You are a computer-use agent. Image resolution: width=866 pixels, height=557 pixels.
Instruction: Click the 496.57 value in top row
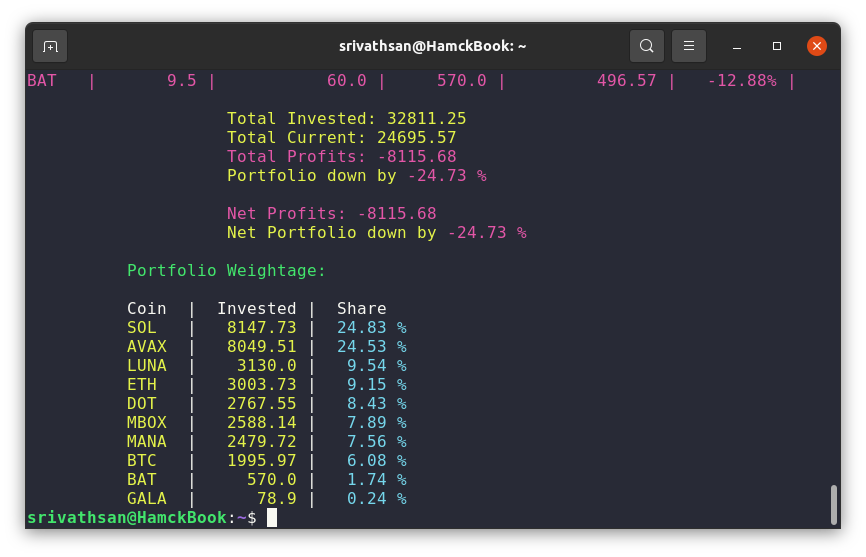626,81
